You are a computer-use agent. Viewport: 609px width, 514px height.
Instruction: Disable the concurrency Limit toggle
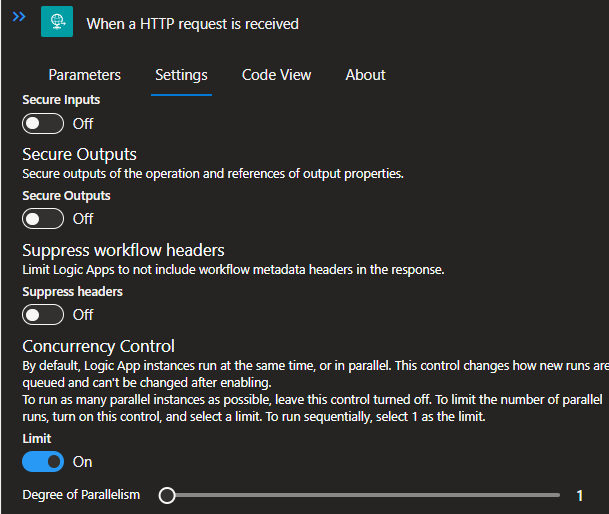pyautogui.click(x=43, y=462)
